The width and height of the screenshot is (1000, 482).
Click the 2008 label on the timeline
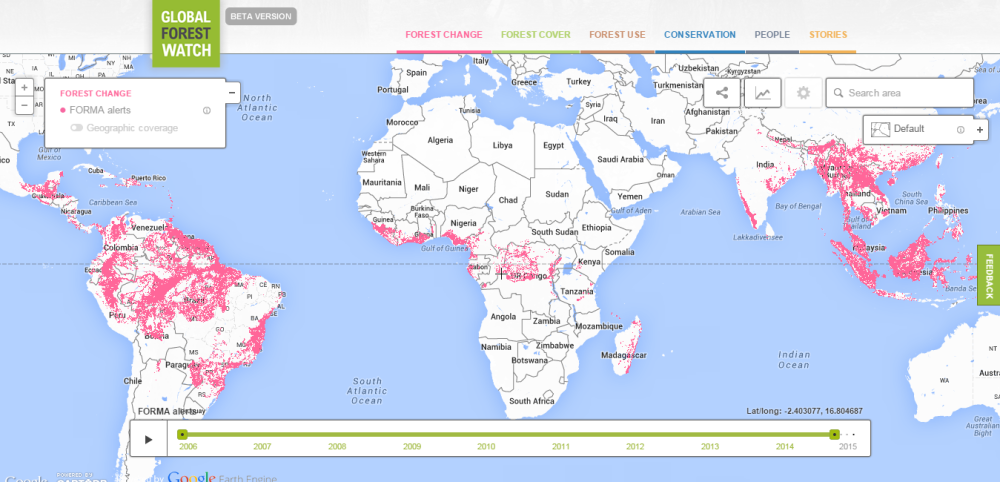pos(337,446)
